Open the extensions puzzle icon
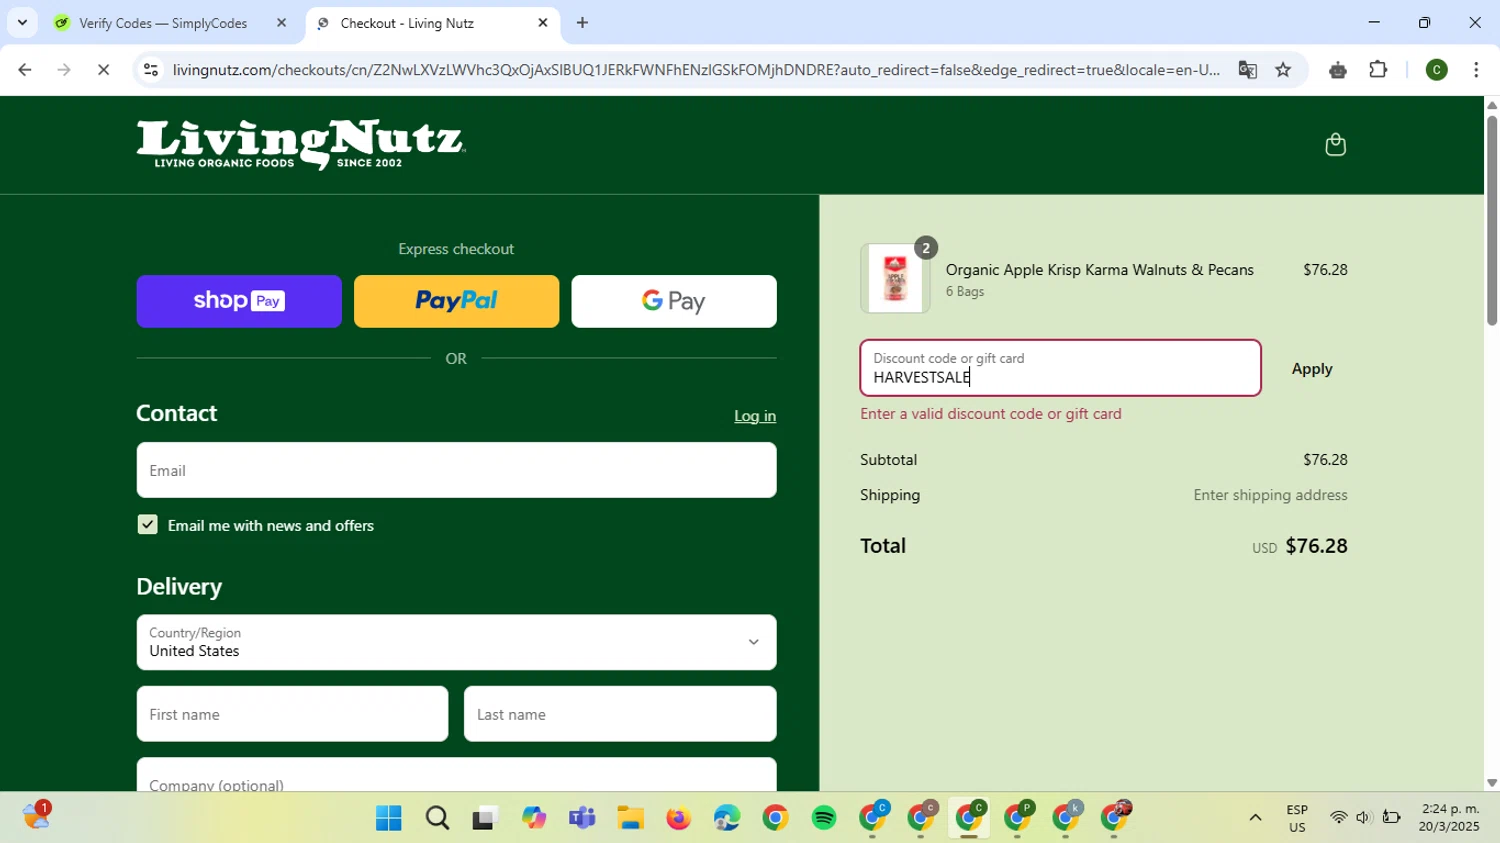Image resolution: width=1500 pixels, height=843 pixels. [1378, 70]
